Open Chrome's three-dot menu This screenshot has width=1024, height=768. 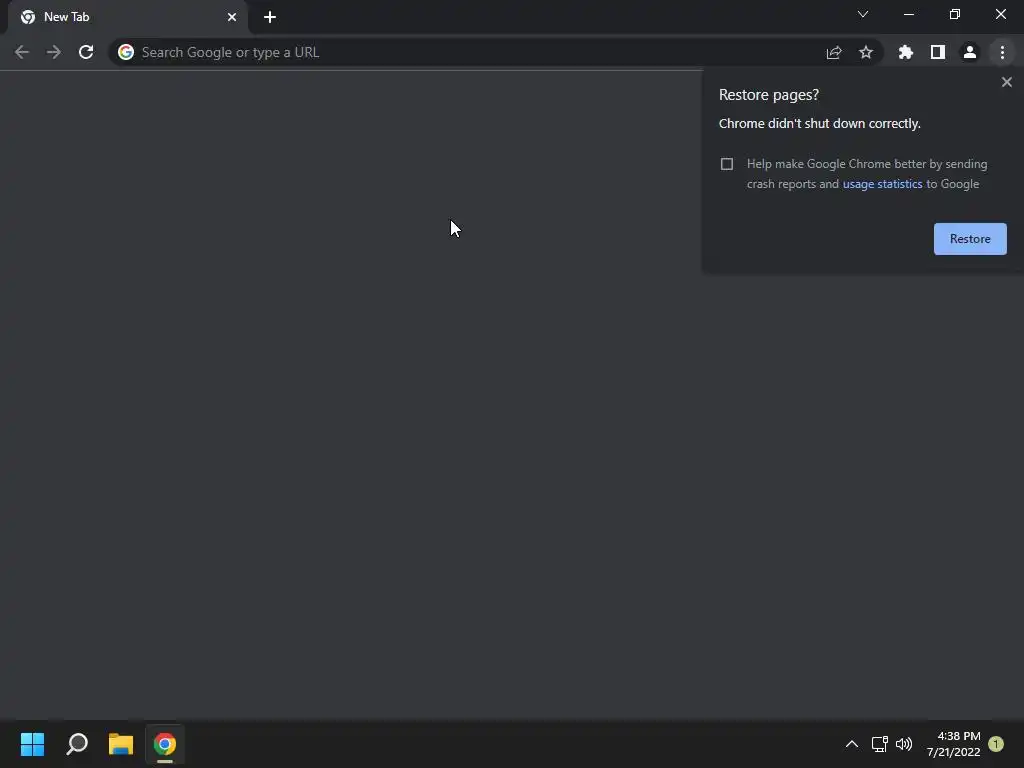point(1002,52)
